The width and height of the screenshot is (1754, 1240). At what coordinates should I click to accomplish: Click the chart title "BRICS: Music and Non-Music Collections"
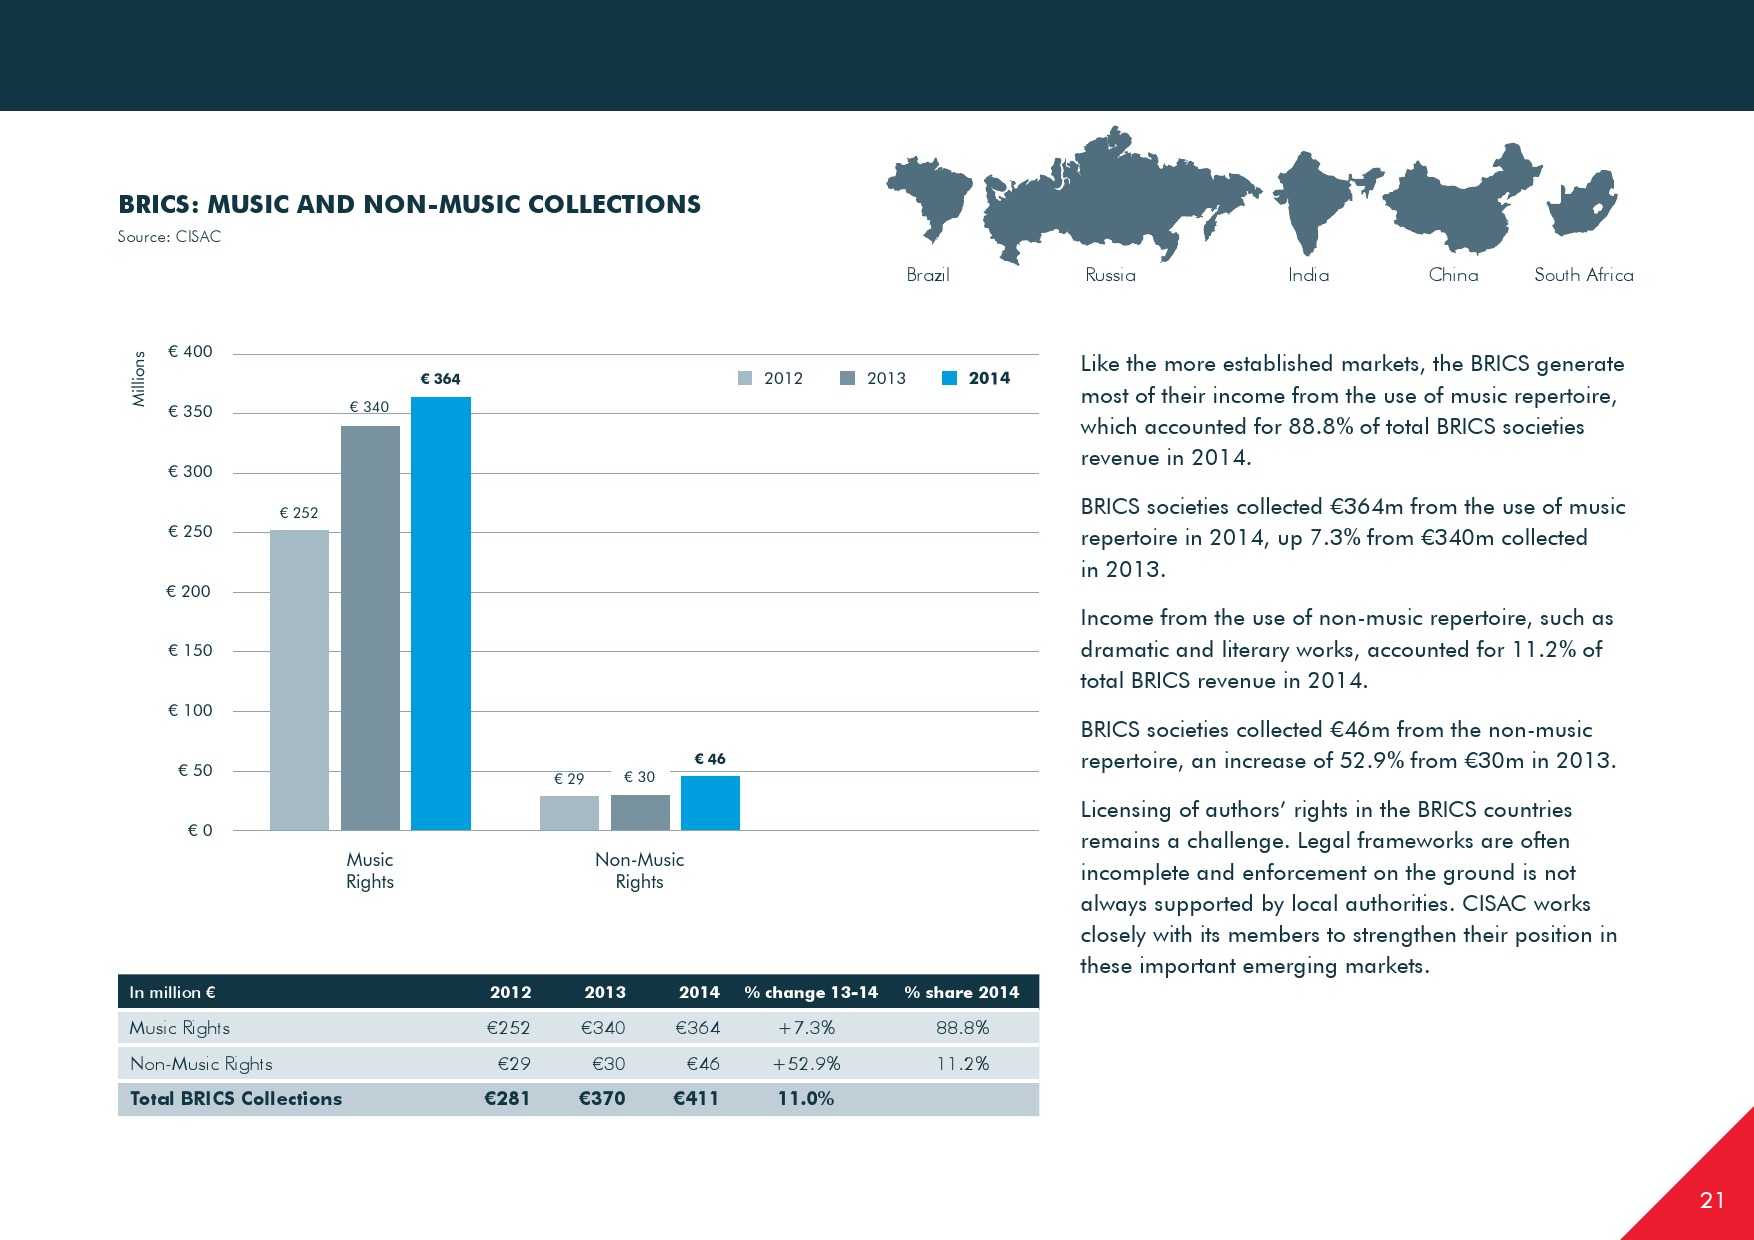click(409, 204)
